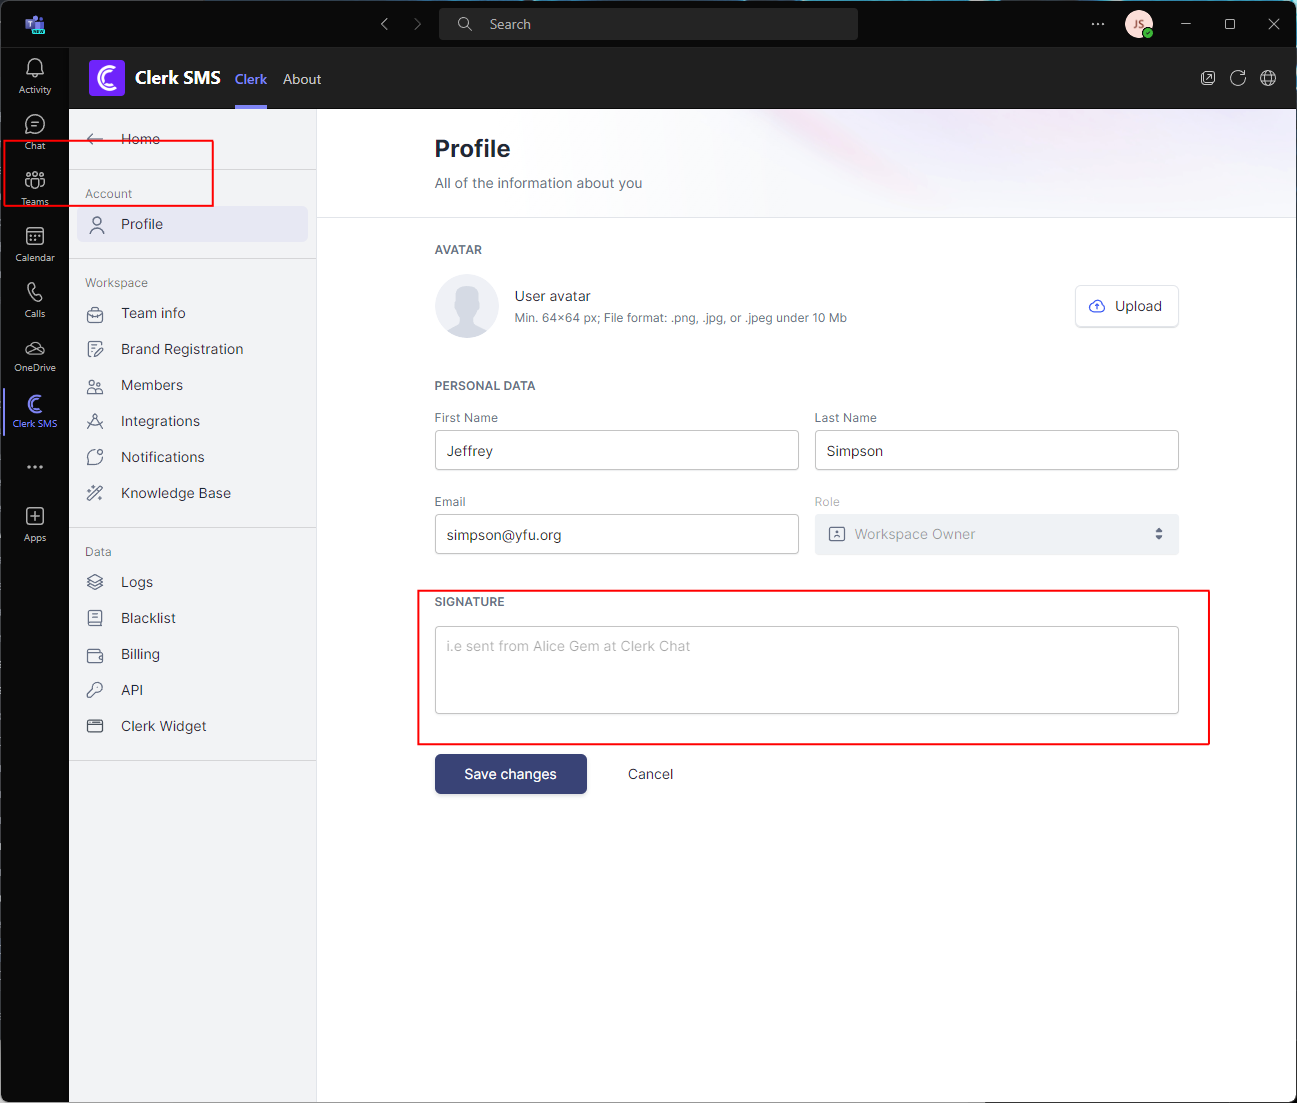Open the JS profile avatar menu
1297x1103 pixels.
pos(1138,24)
